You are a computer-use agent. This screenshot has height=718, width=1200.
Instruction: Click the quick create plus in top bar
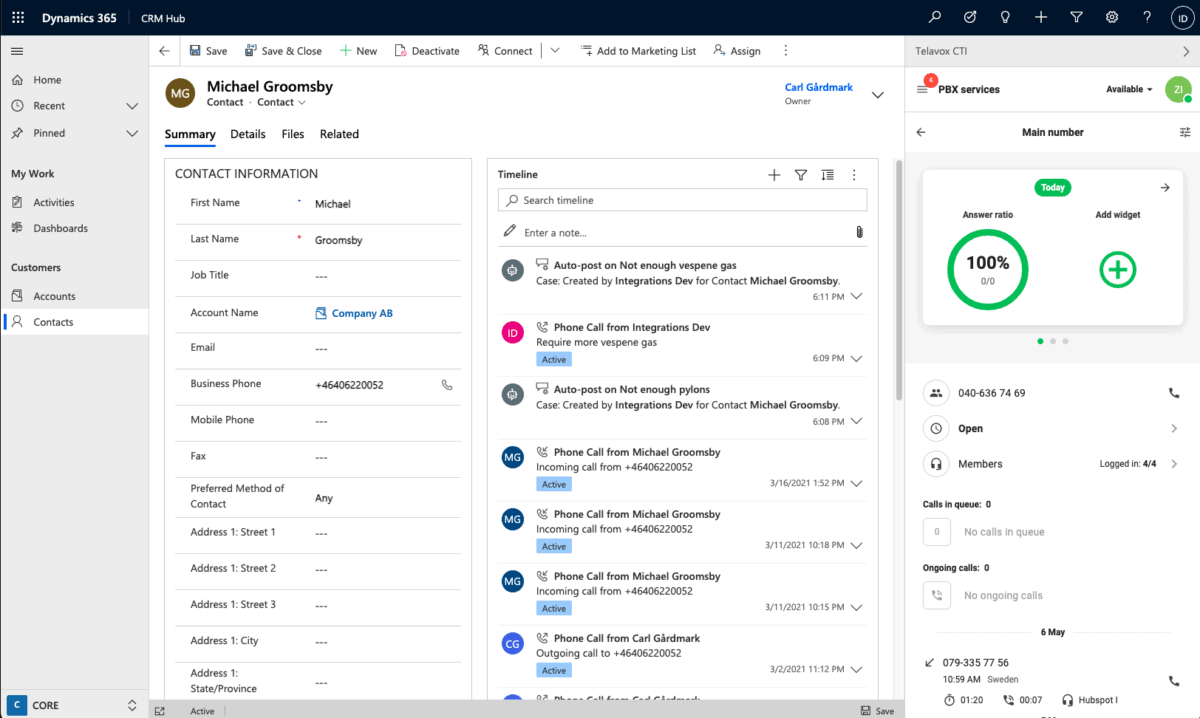point(1041,18)
